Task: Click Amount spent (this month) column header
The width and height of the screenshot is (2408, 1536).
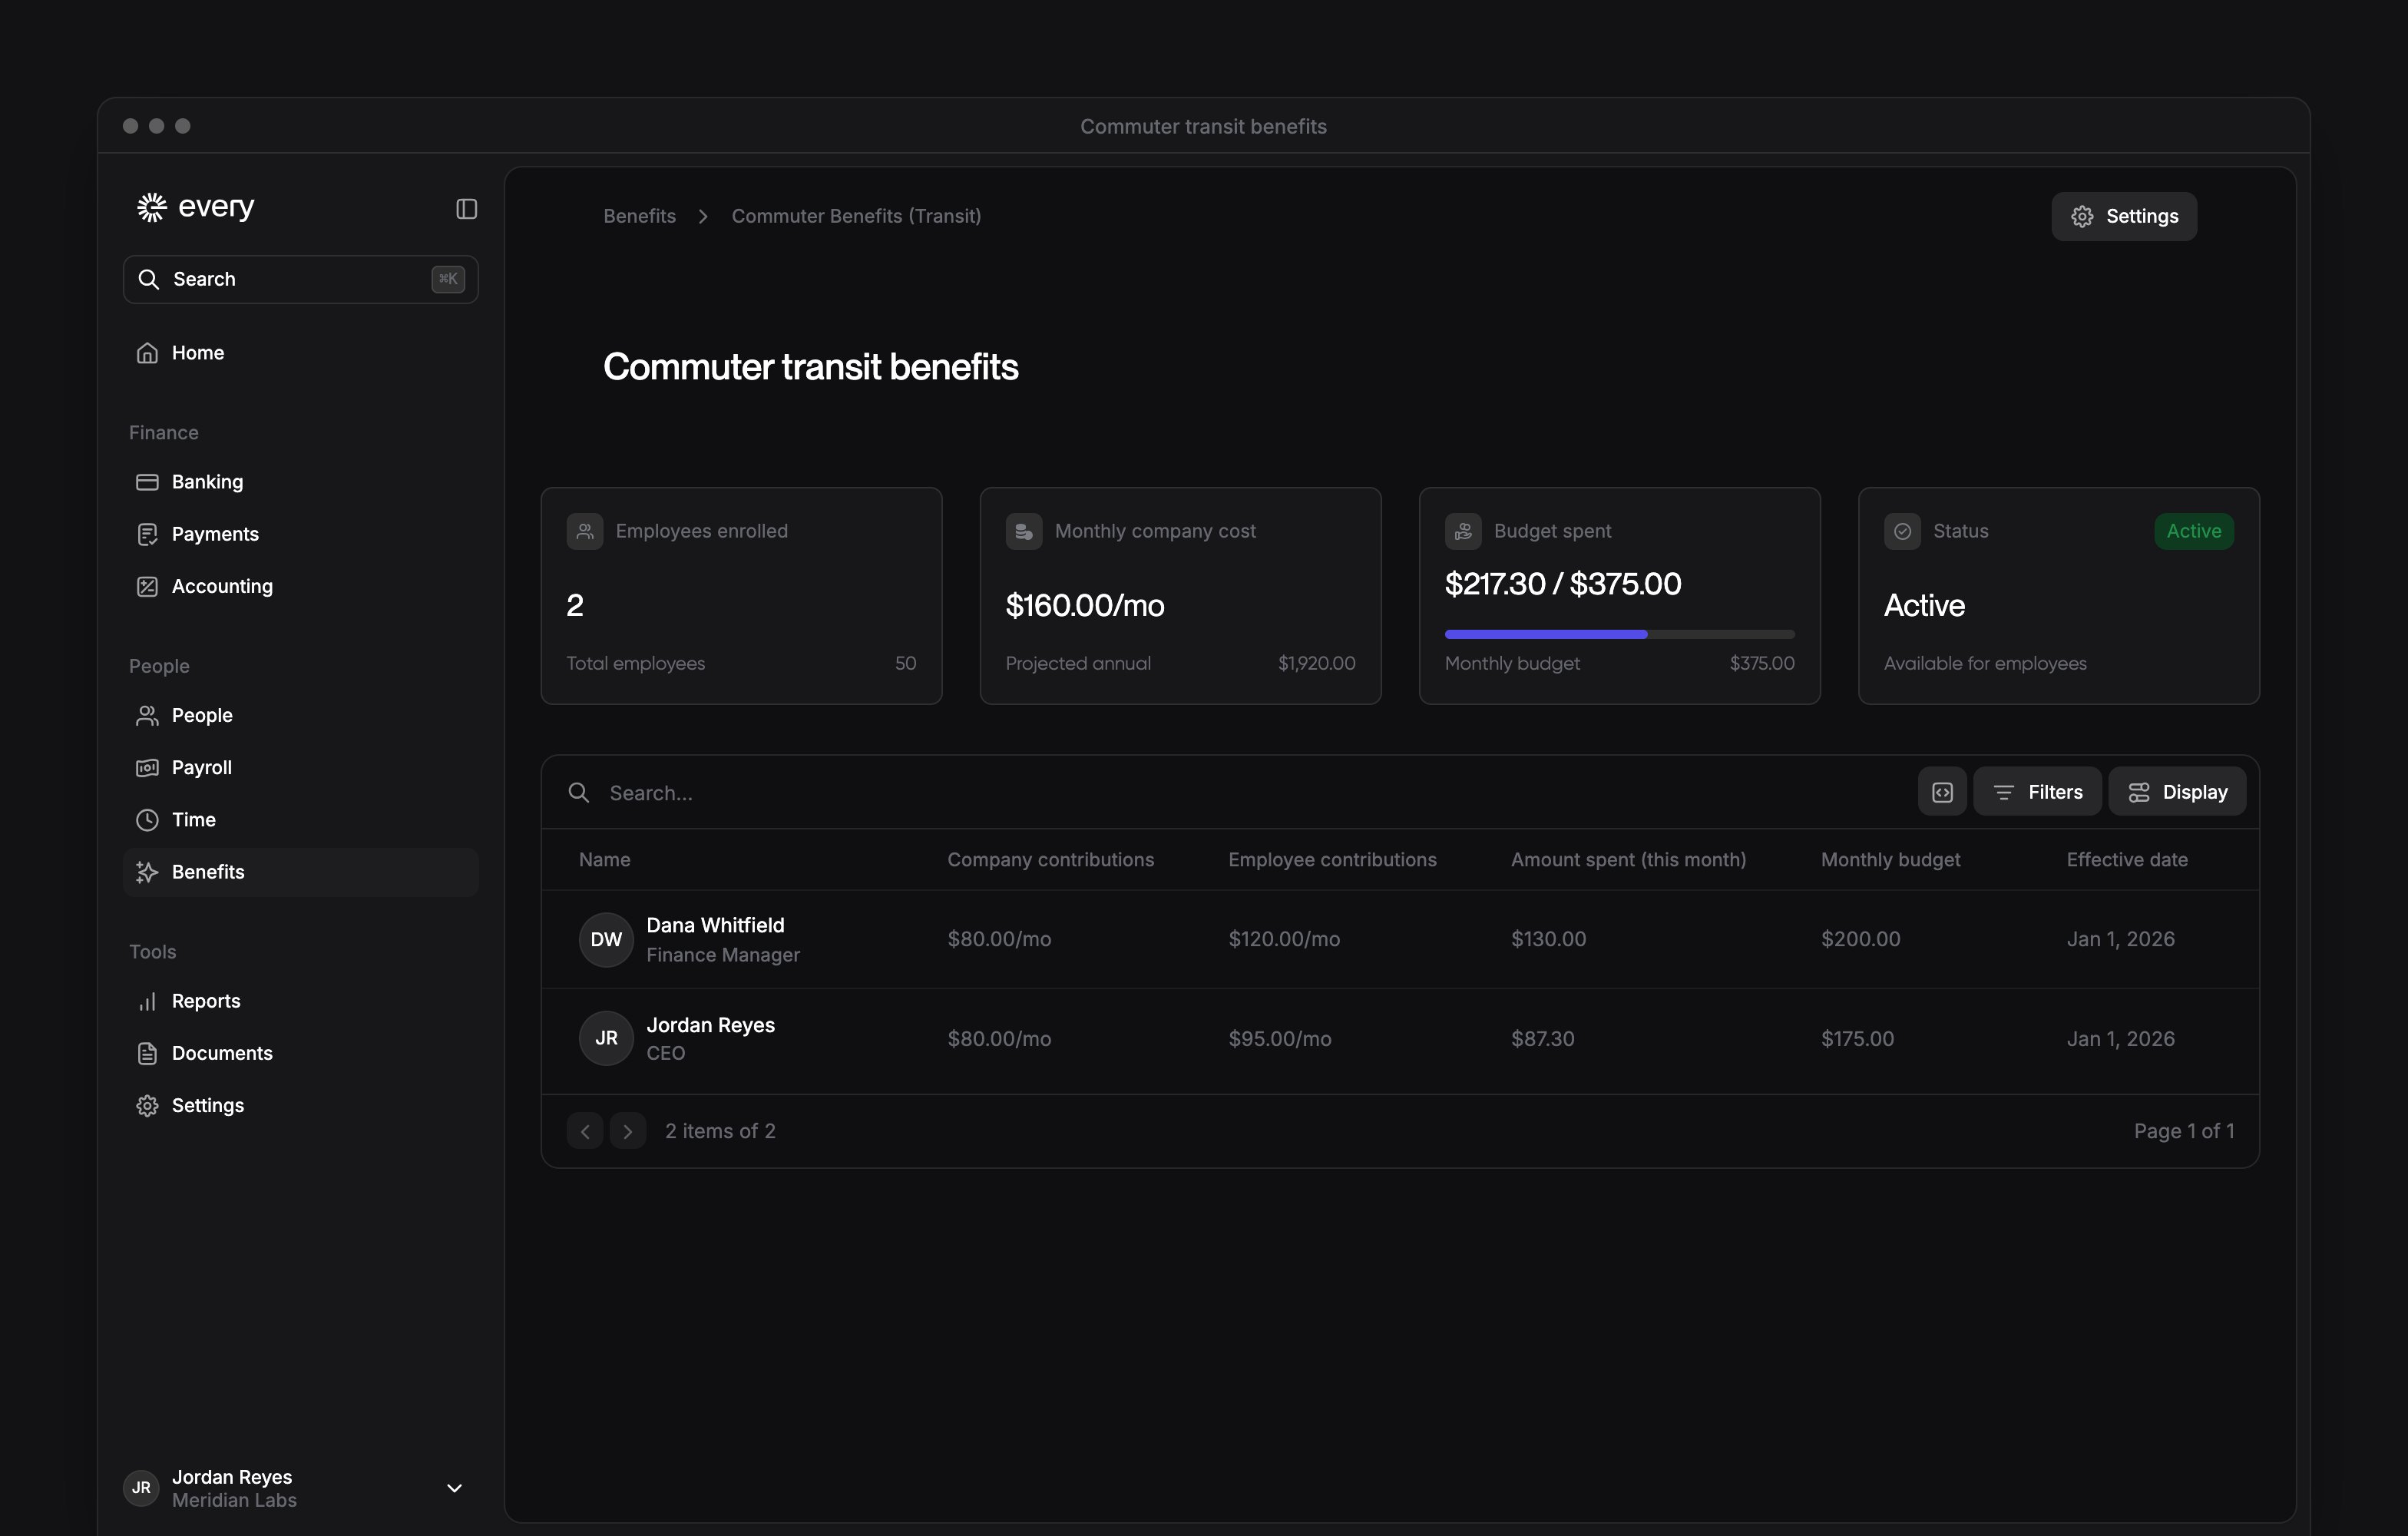Action: tap(1628, 860)
